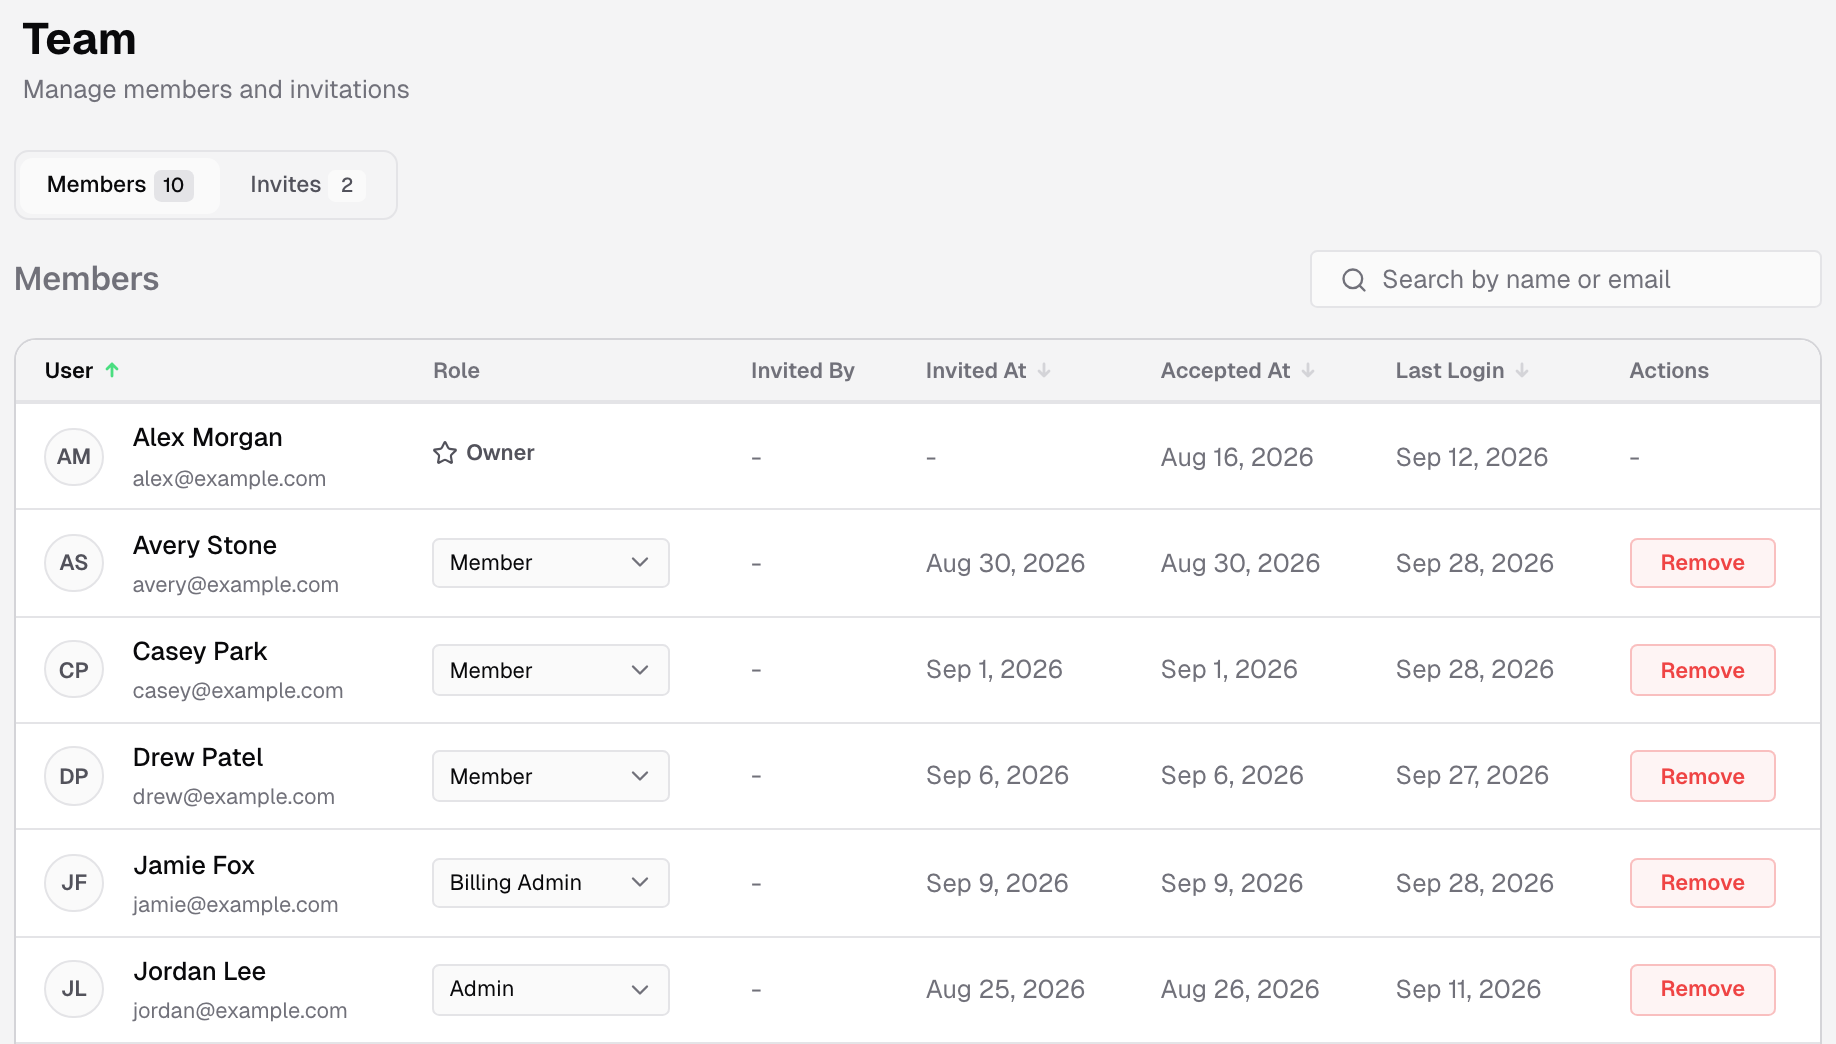
Task: Click Alex Morgan's Aug 16, 2026 accepted date
Action: [1237, 457]
